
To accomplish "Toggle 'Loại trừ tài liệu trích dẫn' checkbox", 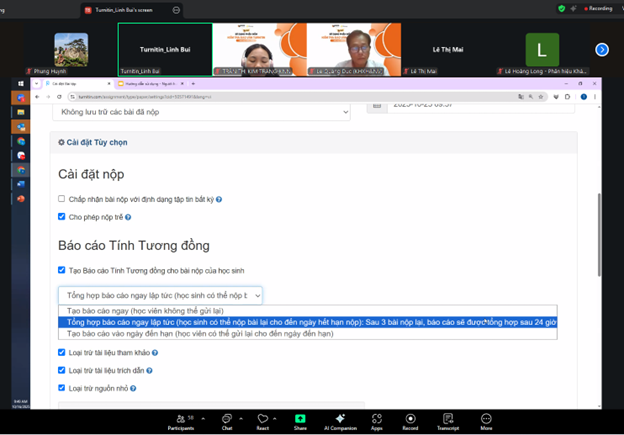I will coord(62,370).
